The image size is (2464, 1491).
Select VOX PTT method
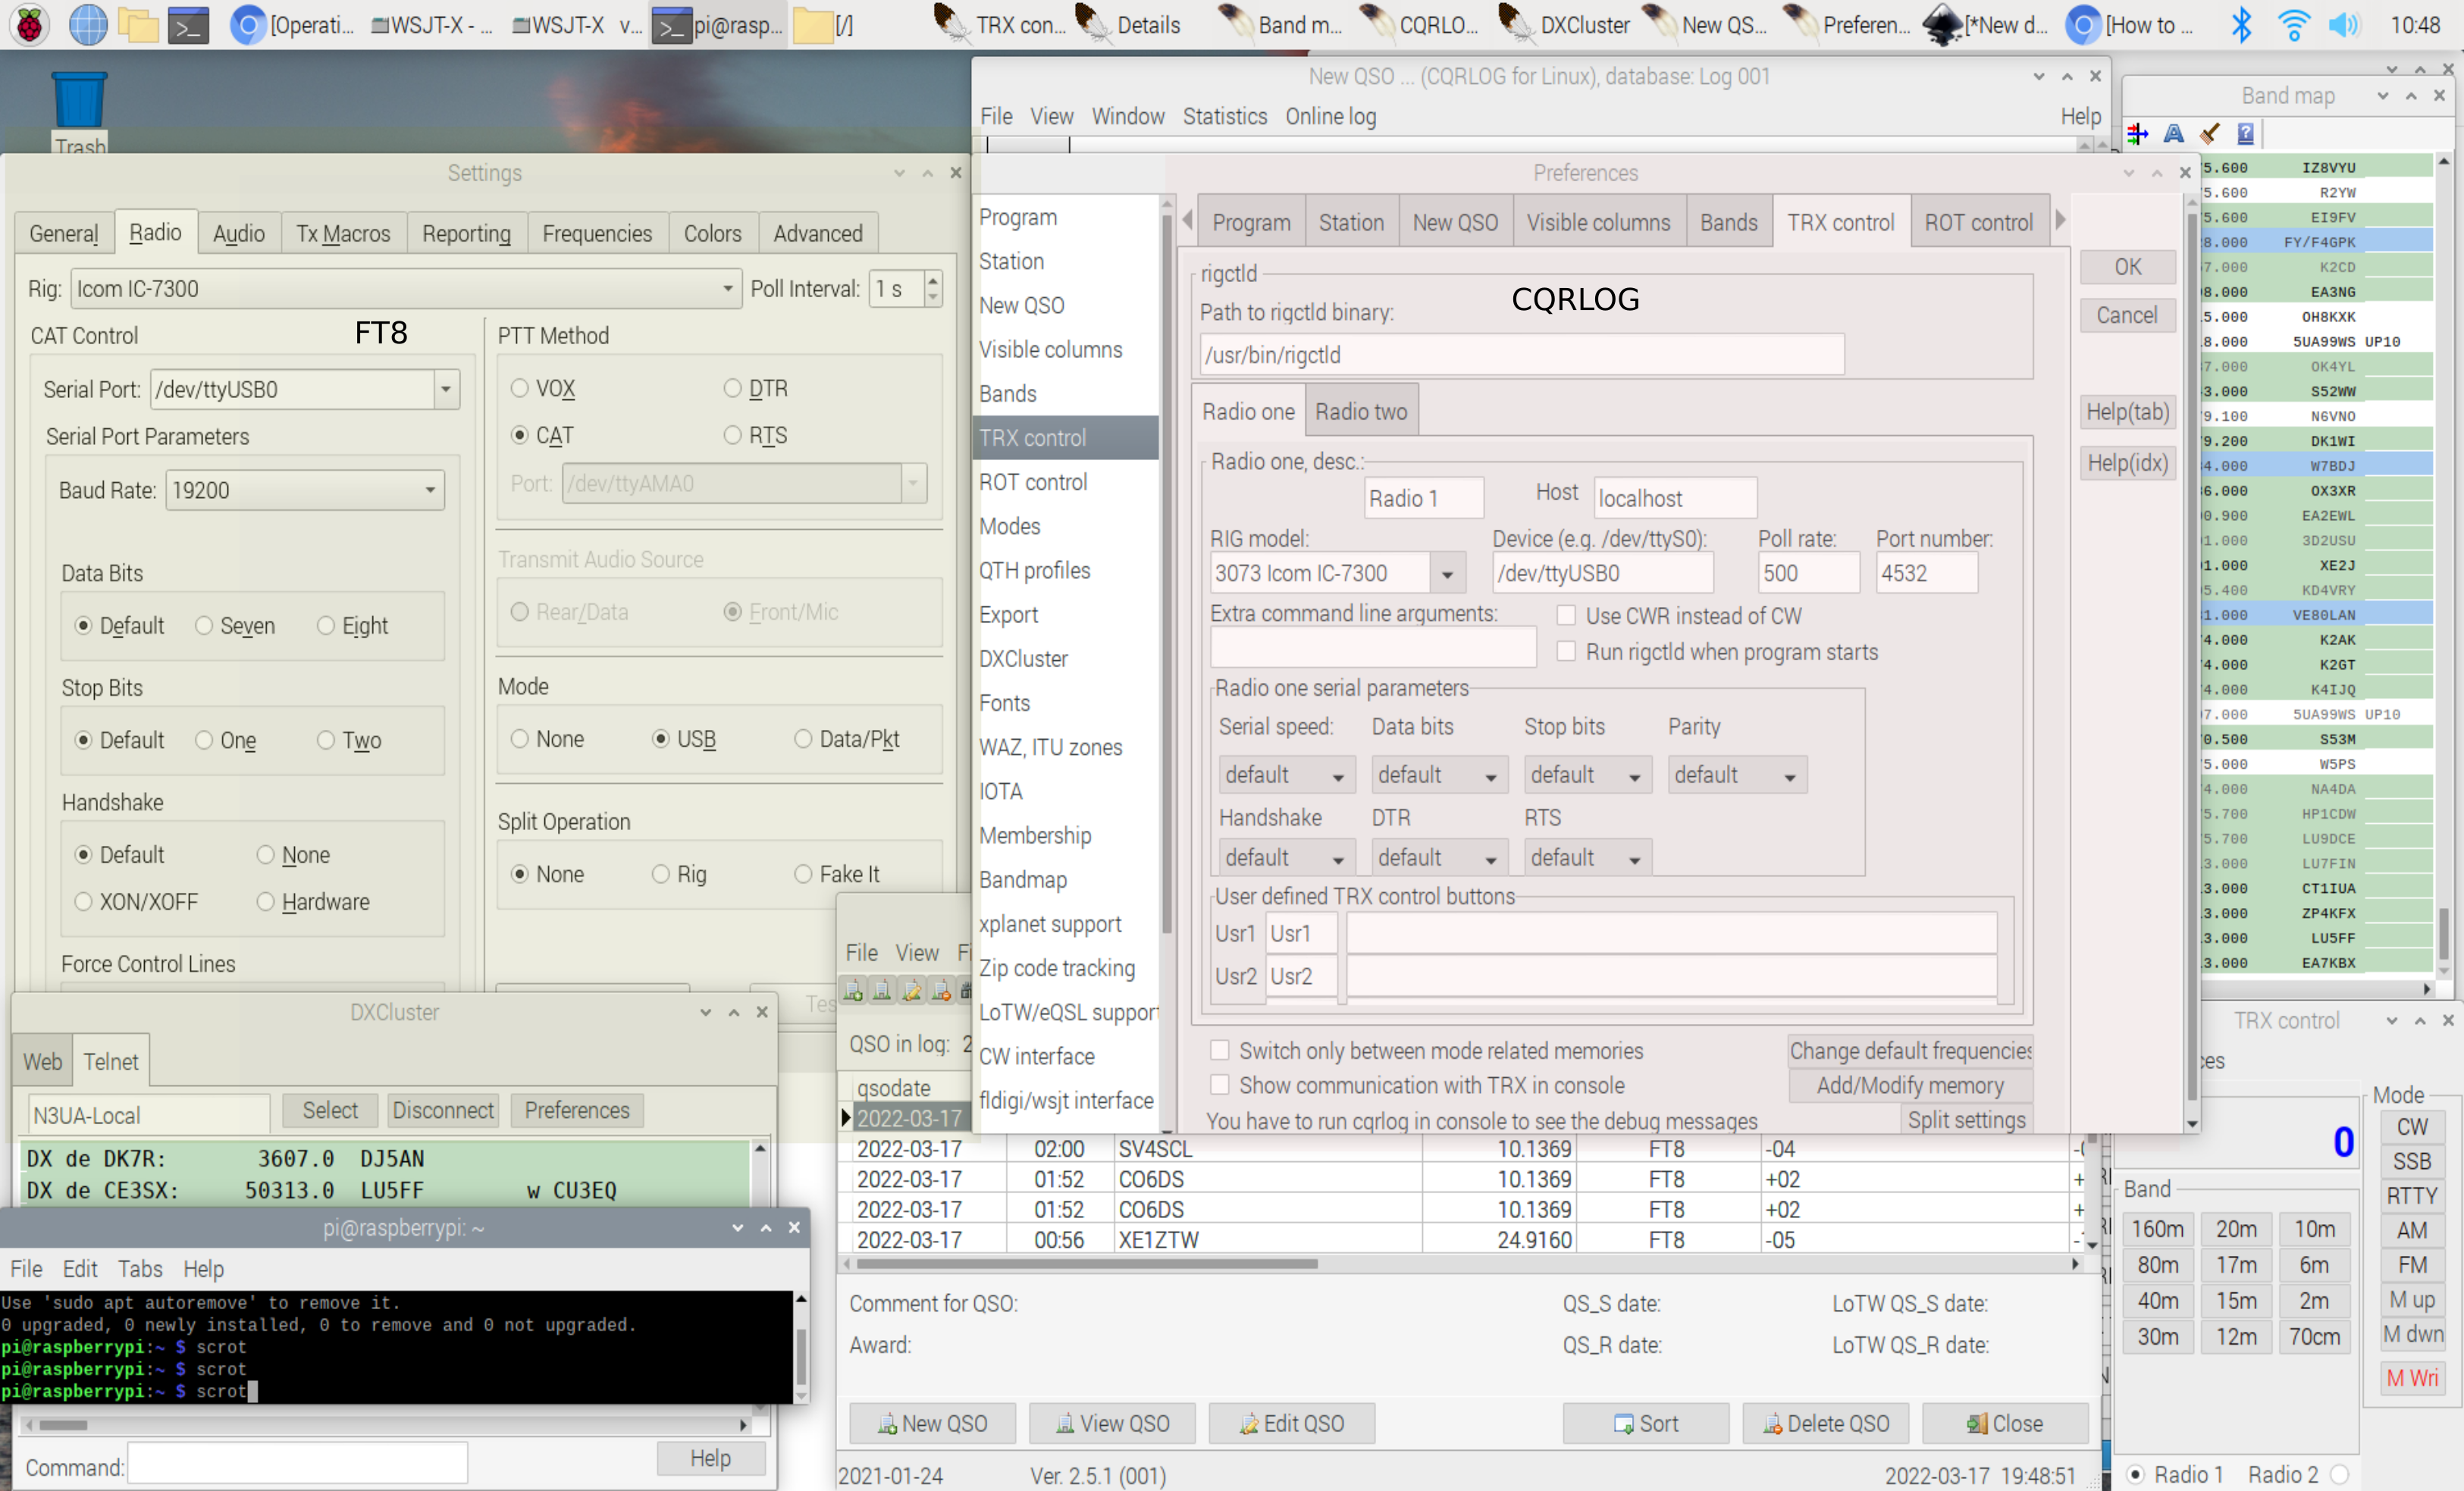pyautogui.click(x=543, y=388)
